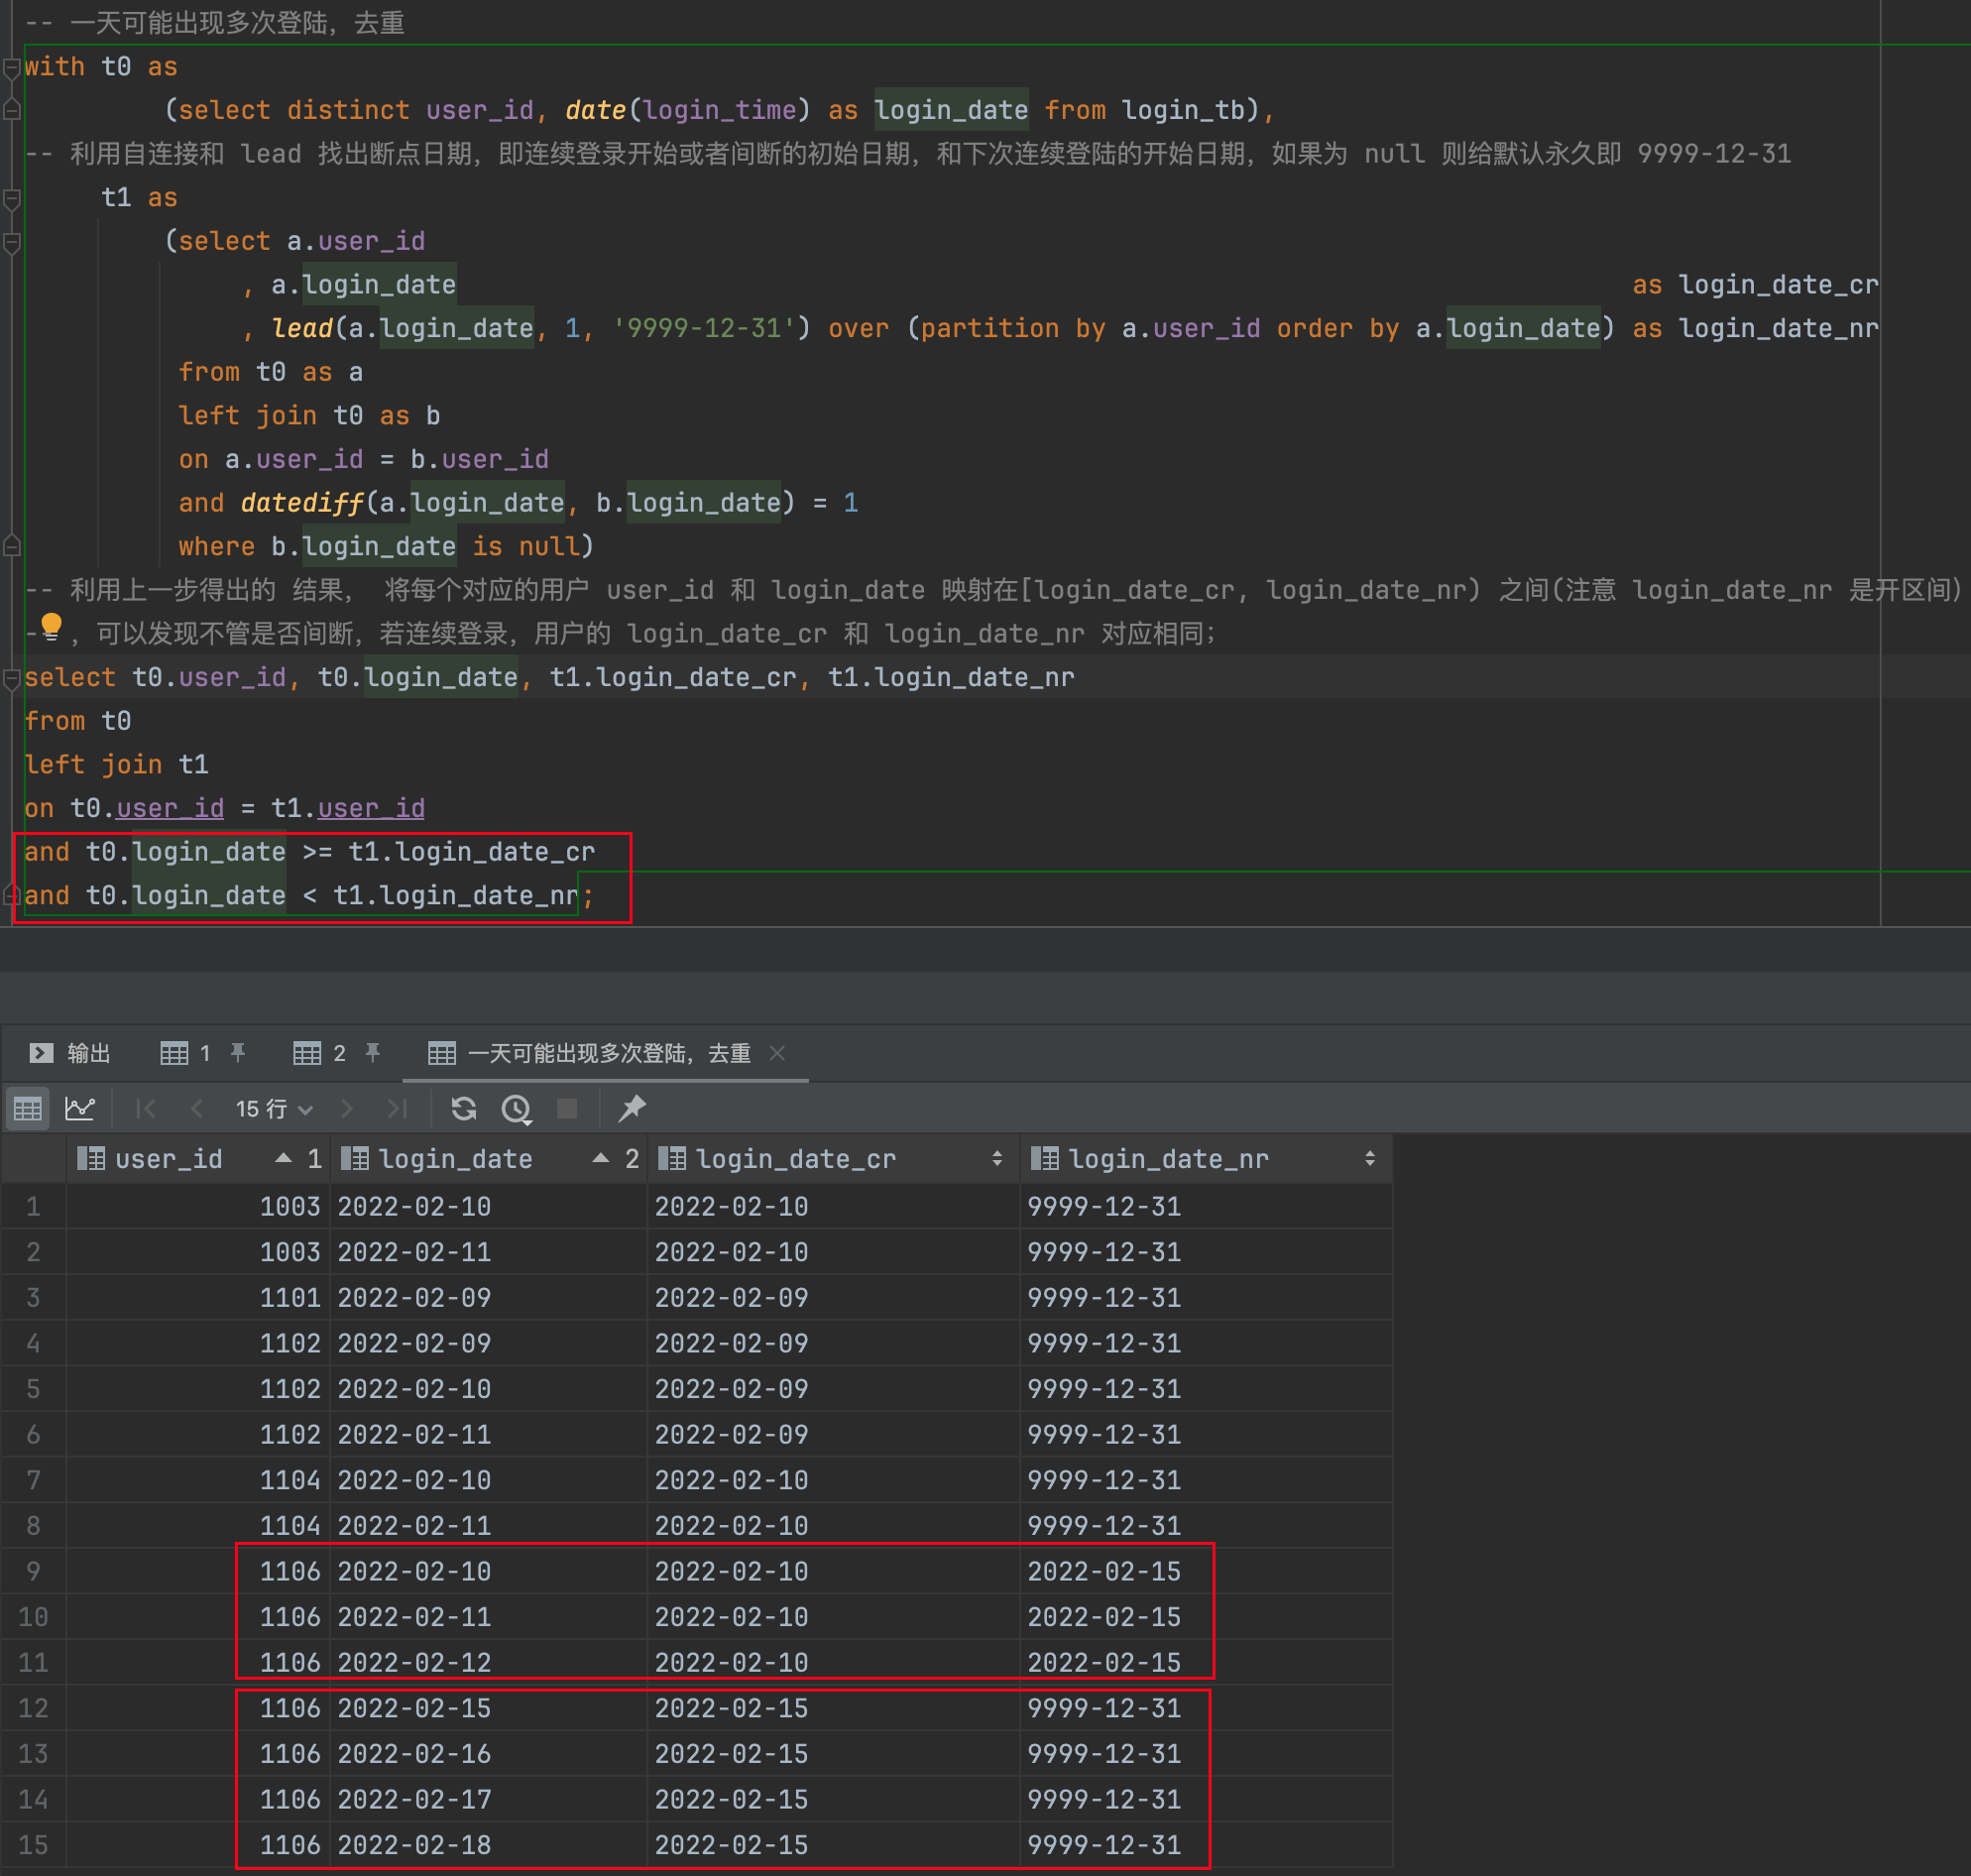Toggle pin on result tab 2
This screenshot has width=1971, height=1876.
[x=373, y=1052]
